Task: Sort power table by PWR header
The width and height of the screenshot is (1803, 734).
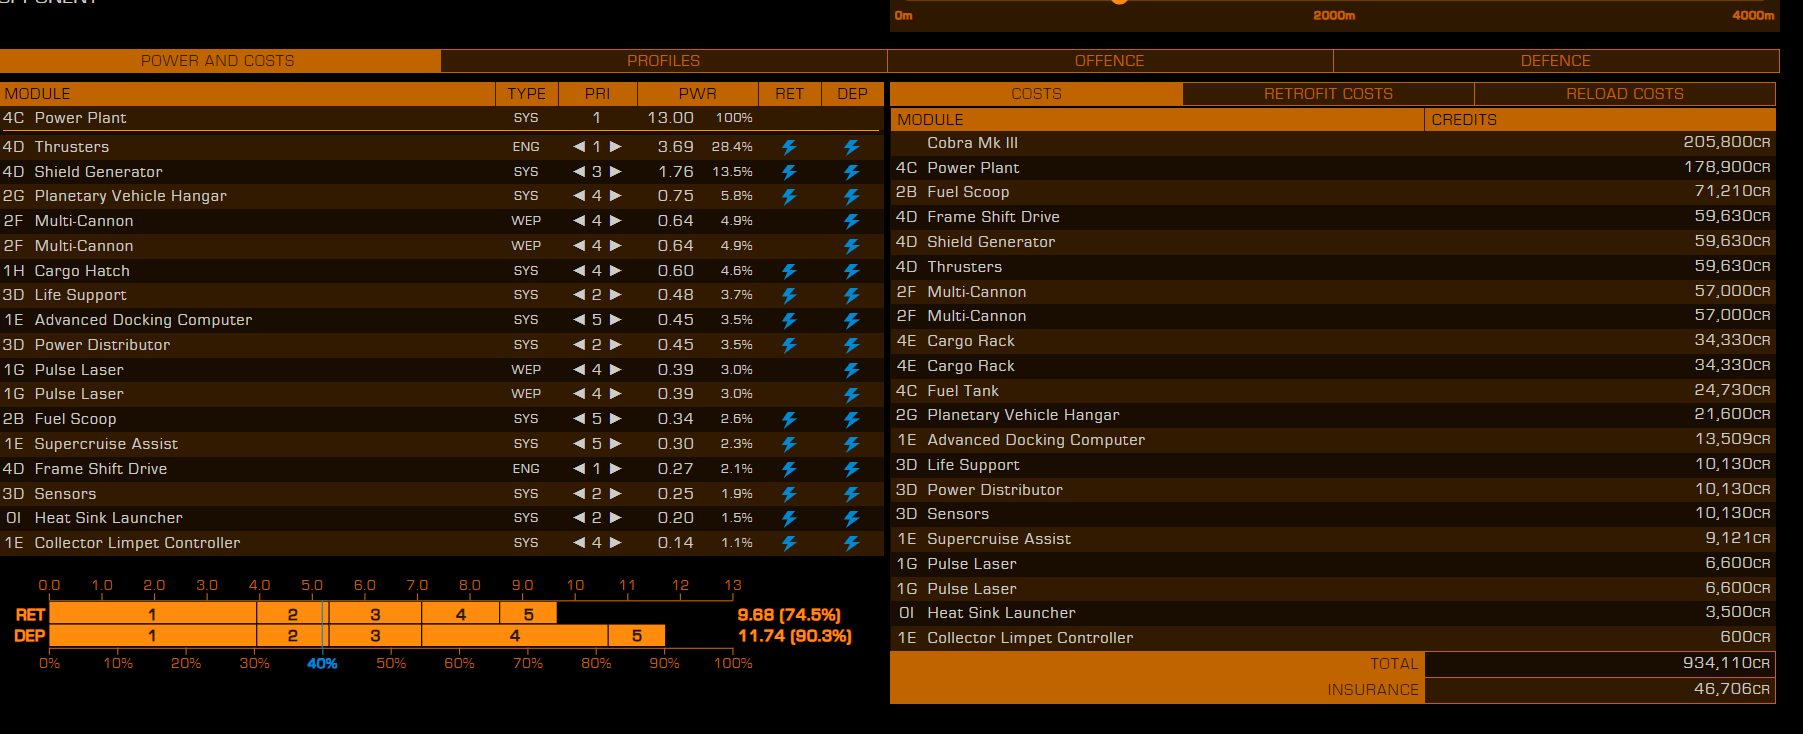Action: pyautogui.click(x=698, y=94)
